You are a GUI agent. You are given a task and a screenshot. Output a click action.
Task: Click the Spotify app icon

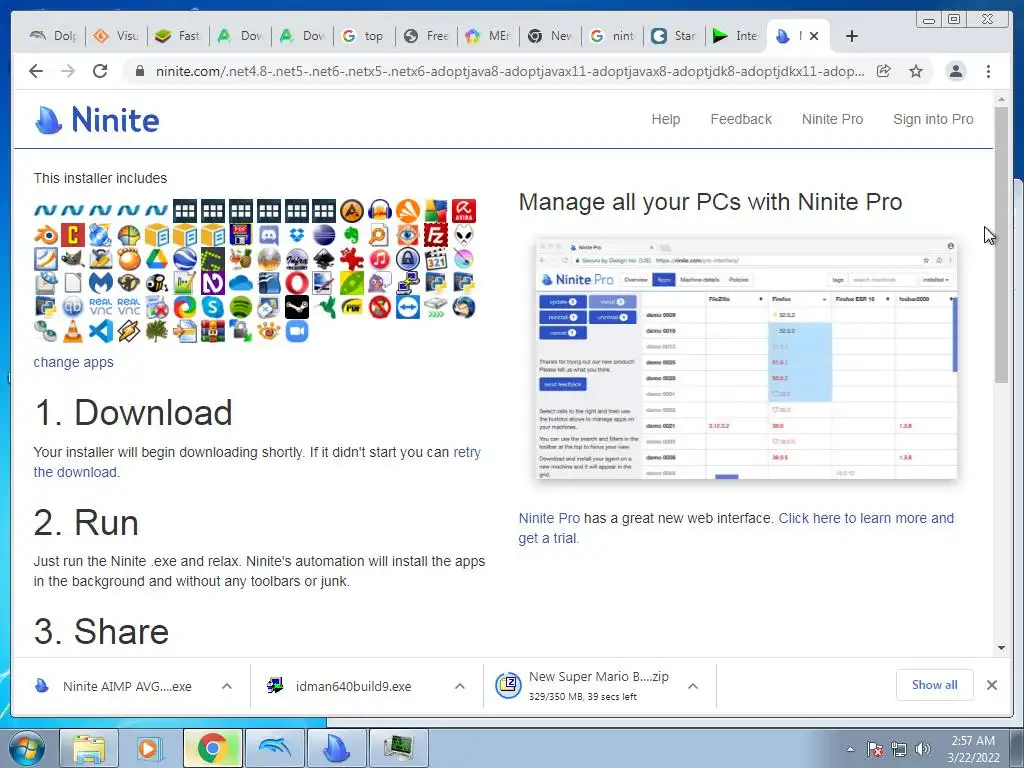click(x=241, y=307)
